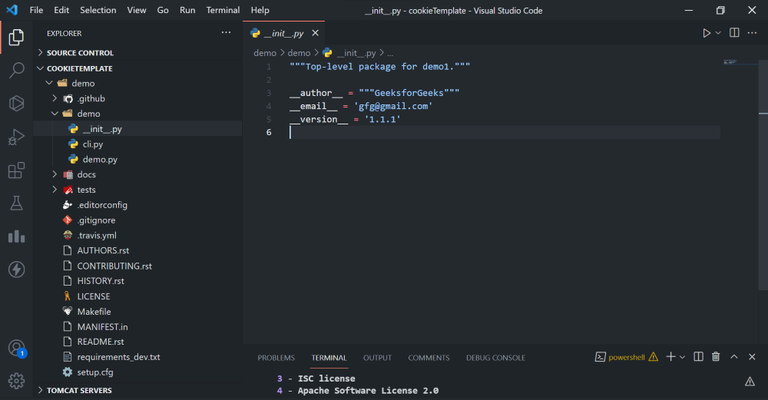Screen dimensions: 768x400
Task: Expand the docs folder
Action: 84,174
